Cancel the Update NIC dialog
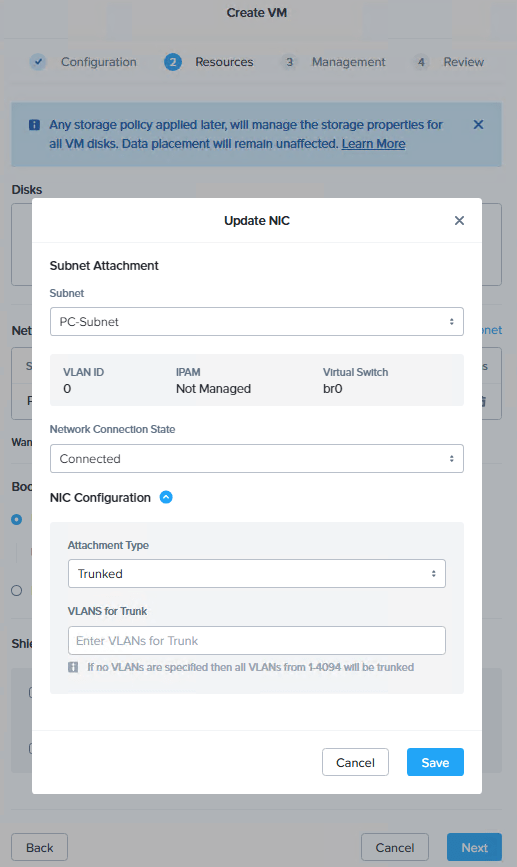 (356, 762)
